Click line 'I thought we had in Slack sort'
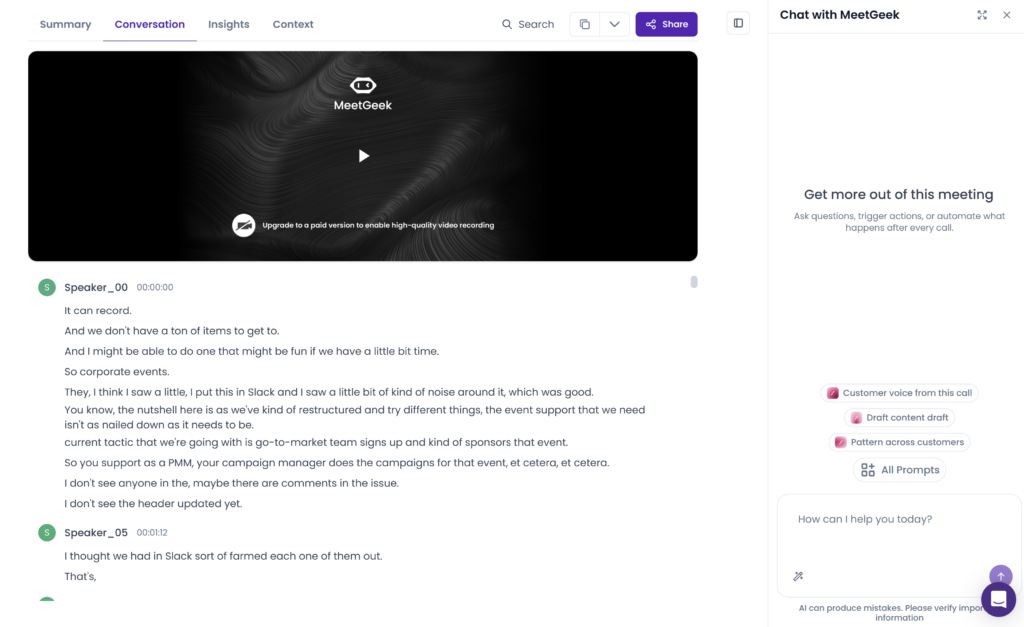 223,556
